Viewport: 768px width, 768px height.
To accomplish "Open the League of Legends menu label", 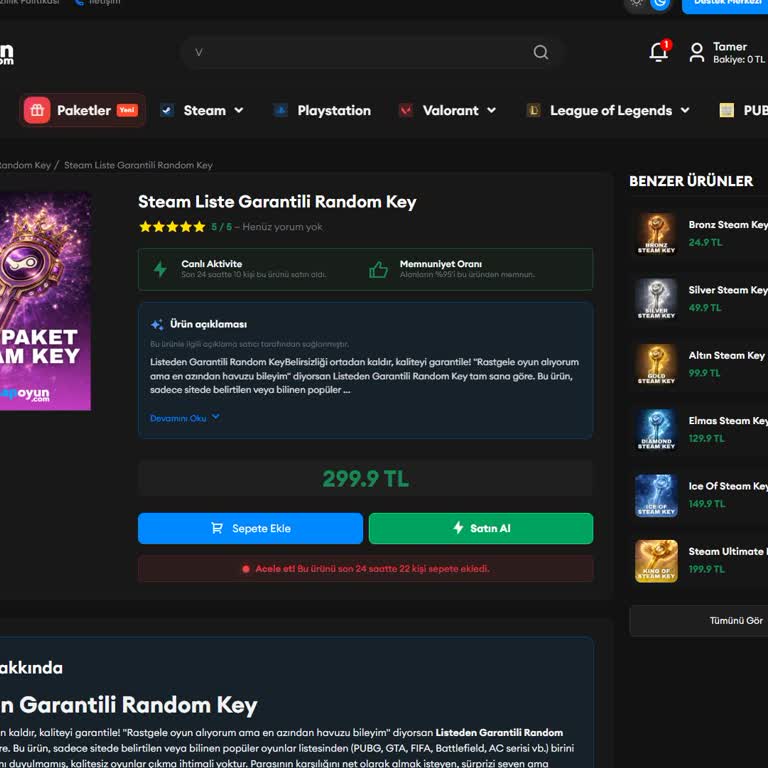I will (x=611, y=111).
